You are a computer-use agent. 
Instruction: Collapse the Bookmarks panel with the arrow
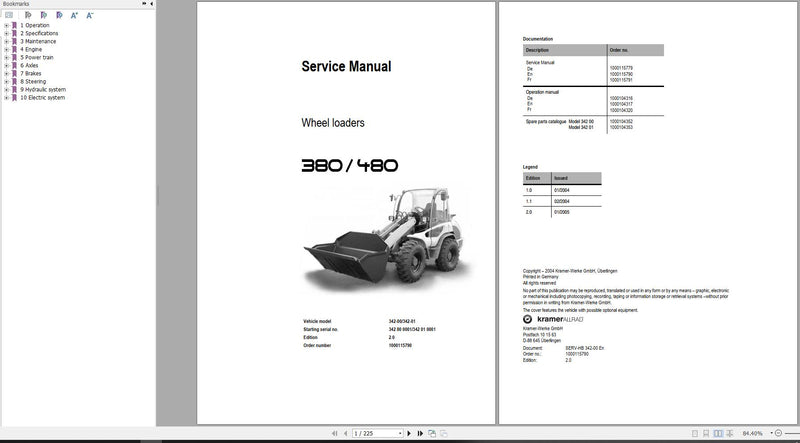(x=152, y=4)
